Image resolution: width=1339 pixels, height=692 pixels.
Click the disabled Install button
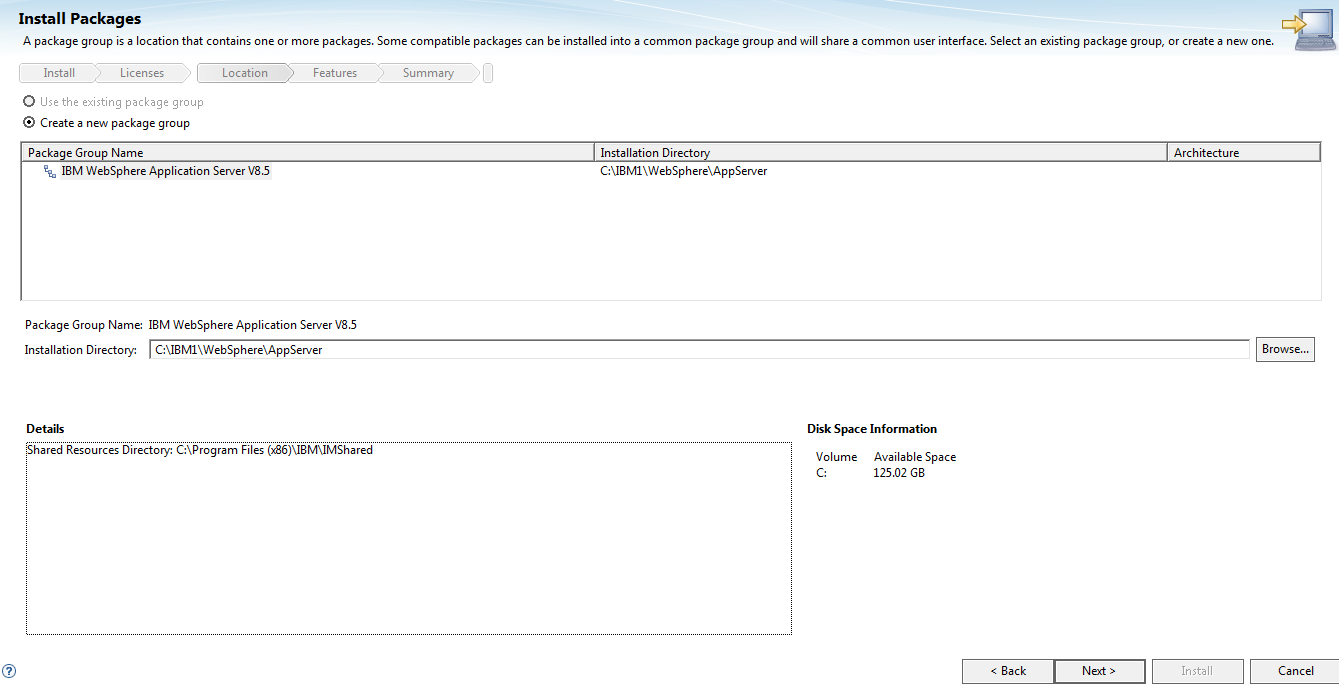(x=1197, y=671)
